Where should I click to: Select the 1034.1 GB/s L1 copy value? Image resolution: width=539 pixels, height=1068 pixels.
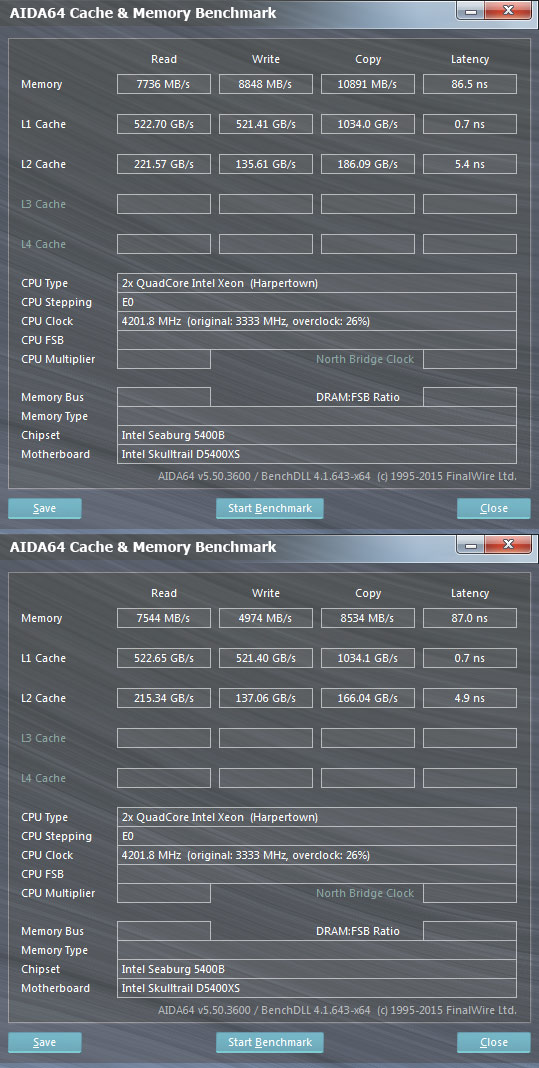368,658
